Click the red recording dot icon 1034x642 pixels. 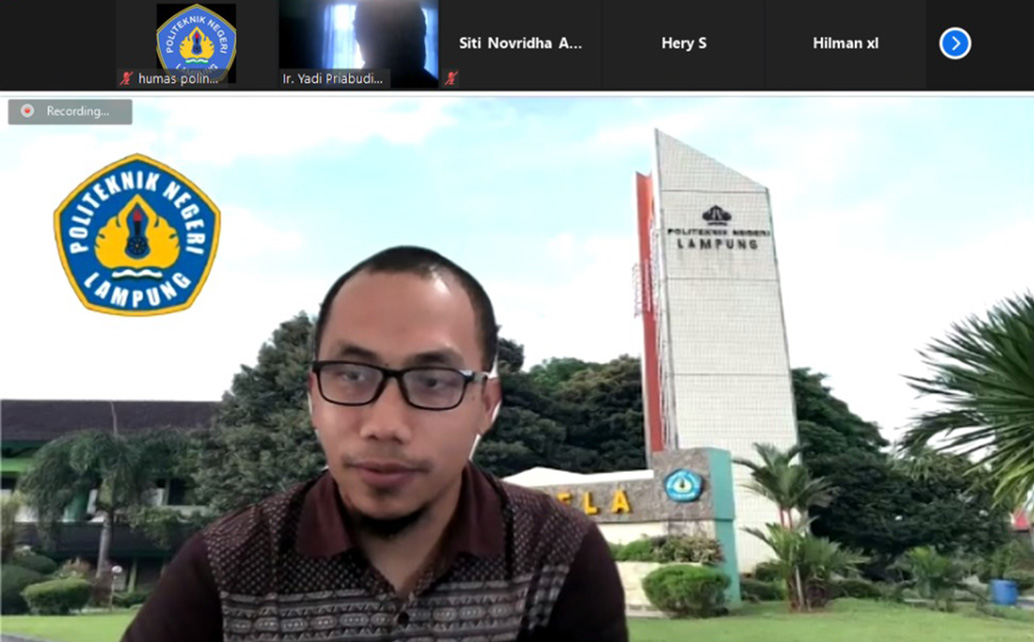(x=27, y=111)
